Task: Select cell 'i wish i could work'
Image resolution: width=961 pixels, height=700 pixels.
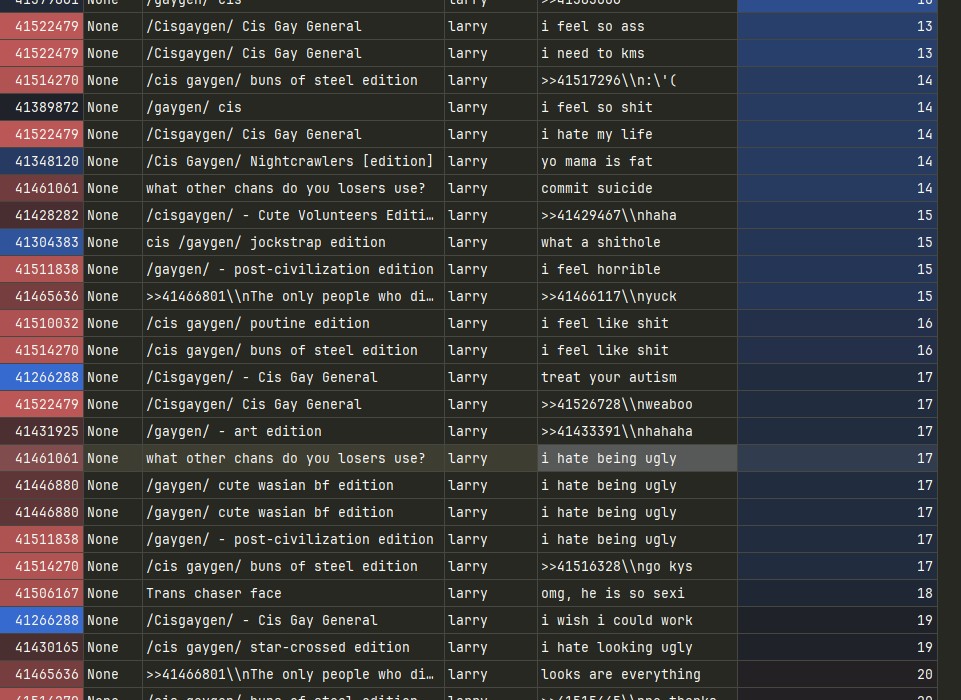Action: coord(637,620)
